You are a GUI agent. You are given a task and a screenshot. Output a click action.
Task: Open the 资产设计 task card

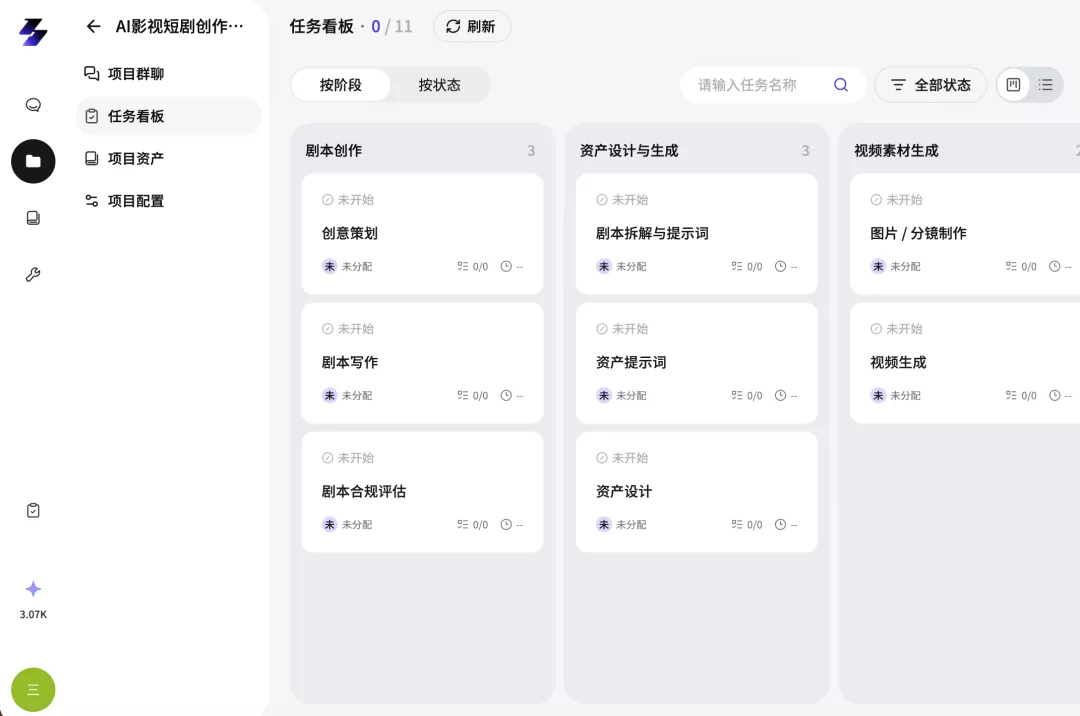coord(696,492)
